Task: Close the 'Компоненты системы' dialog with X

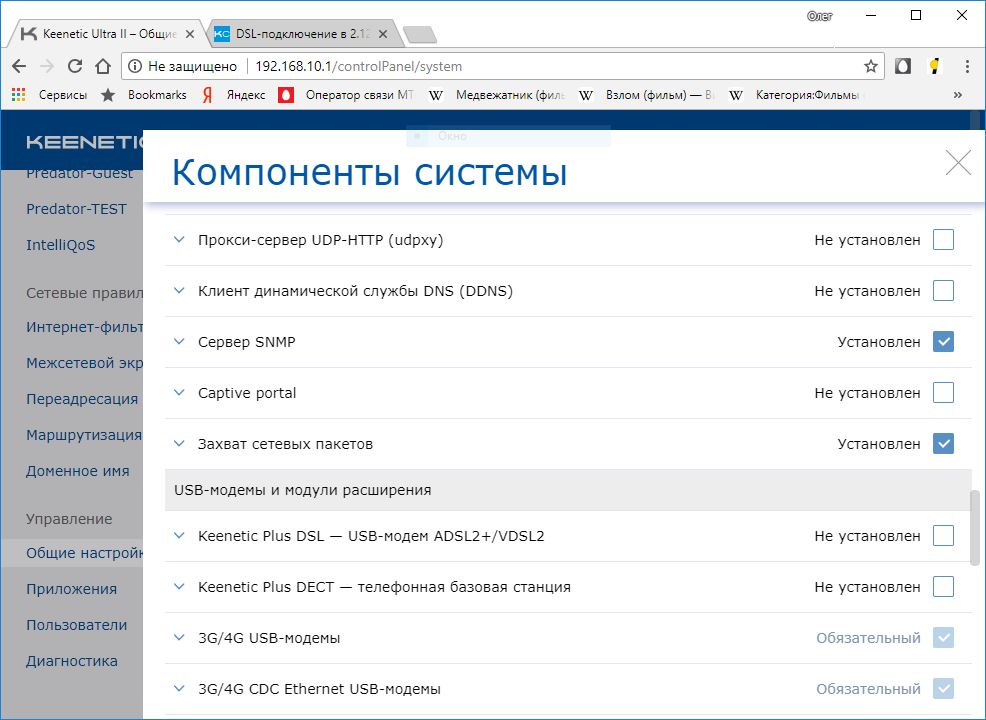Action: pos(958,163)
